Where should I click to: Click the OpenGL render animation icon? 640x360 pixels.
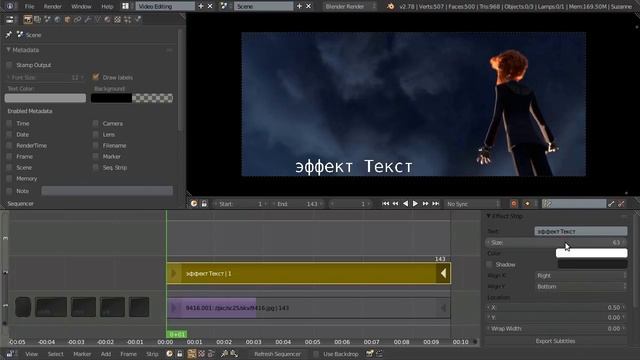[x=379, y=354]
